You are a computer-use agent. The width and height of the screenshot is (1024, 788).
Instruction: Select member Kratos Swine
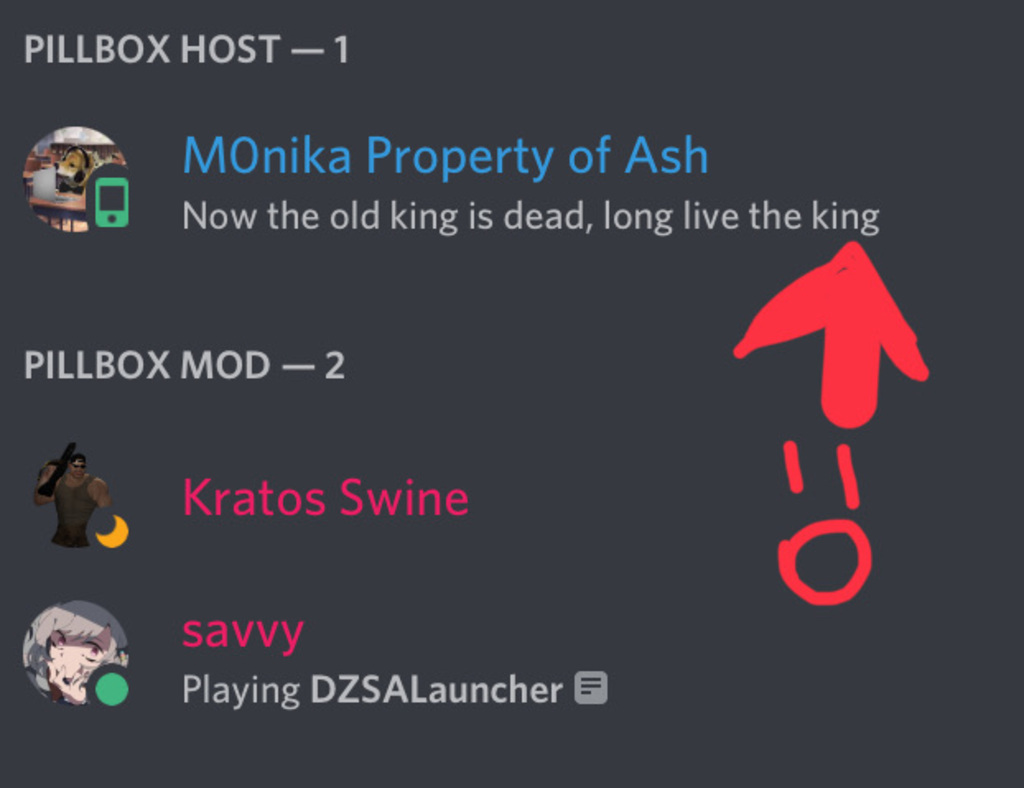point(325,497)
